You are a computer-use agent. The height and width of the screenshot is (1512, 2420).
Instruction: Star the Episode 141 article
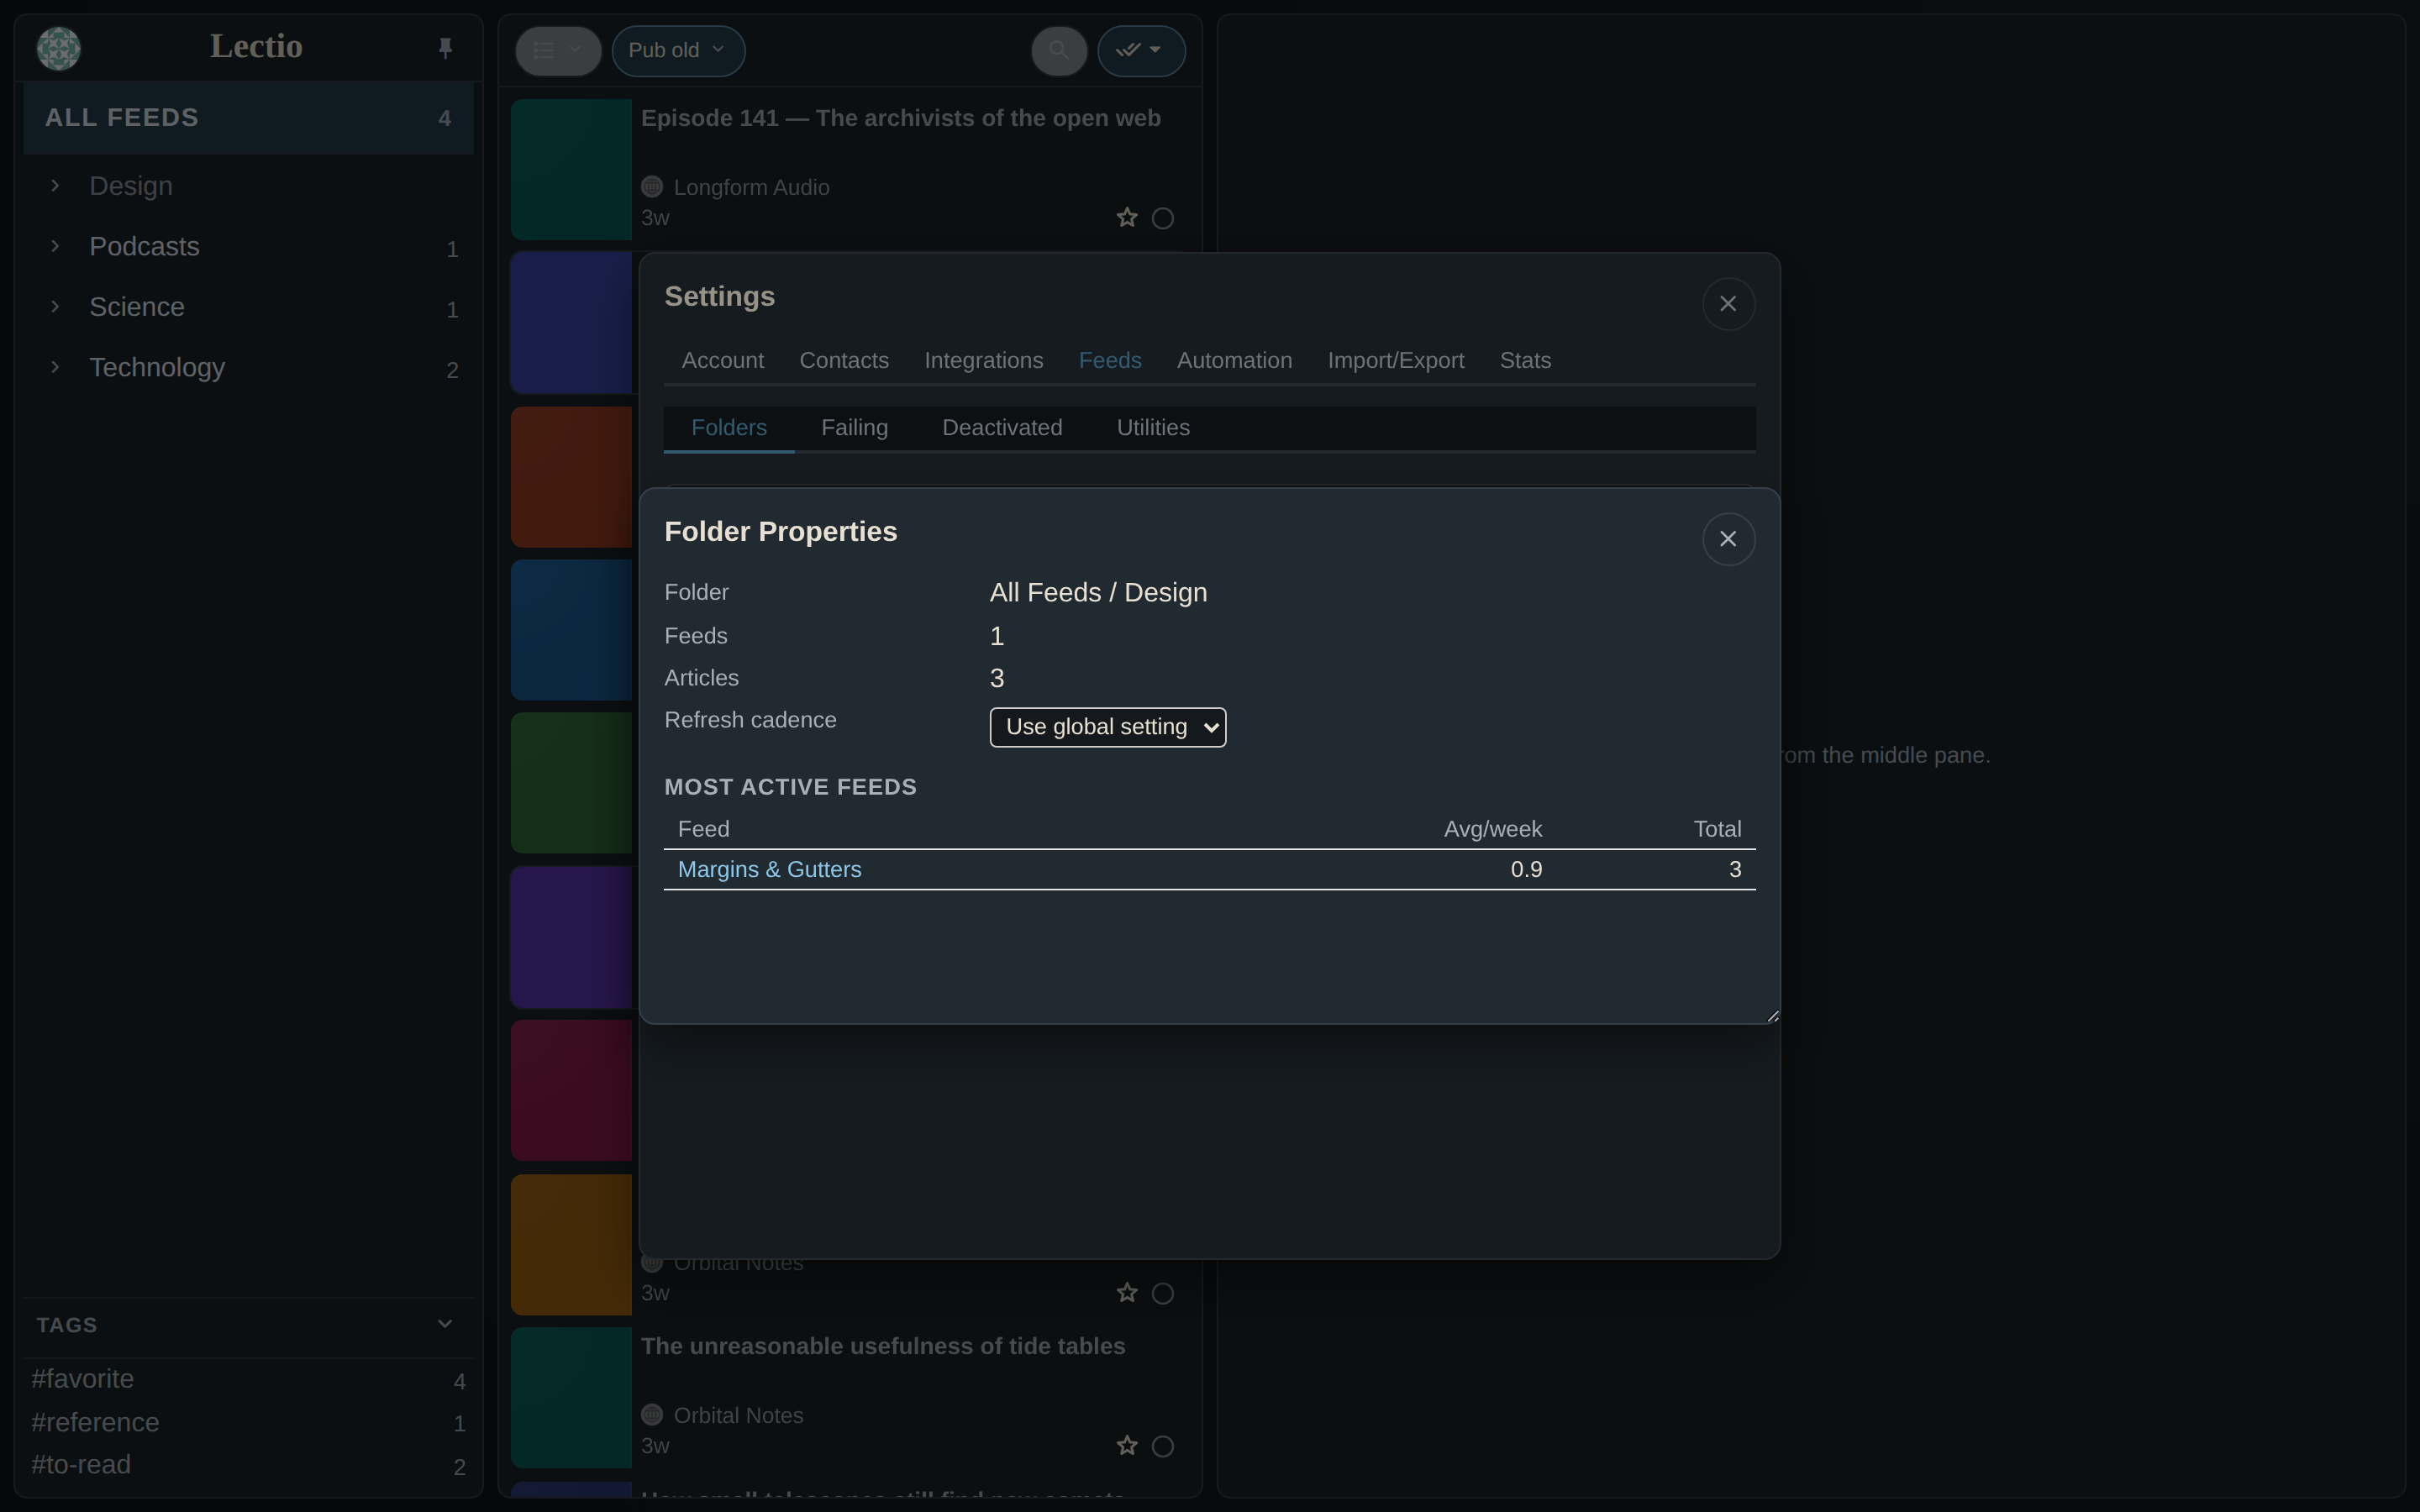(1127, 218)
